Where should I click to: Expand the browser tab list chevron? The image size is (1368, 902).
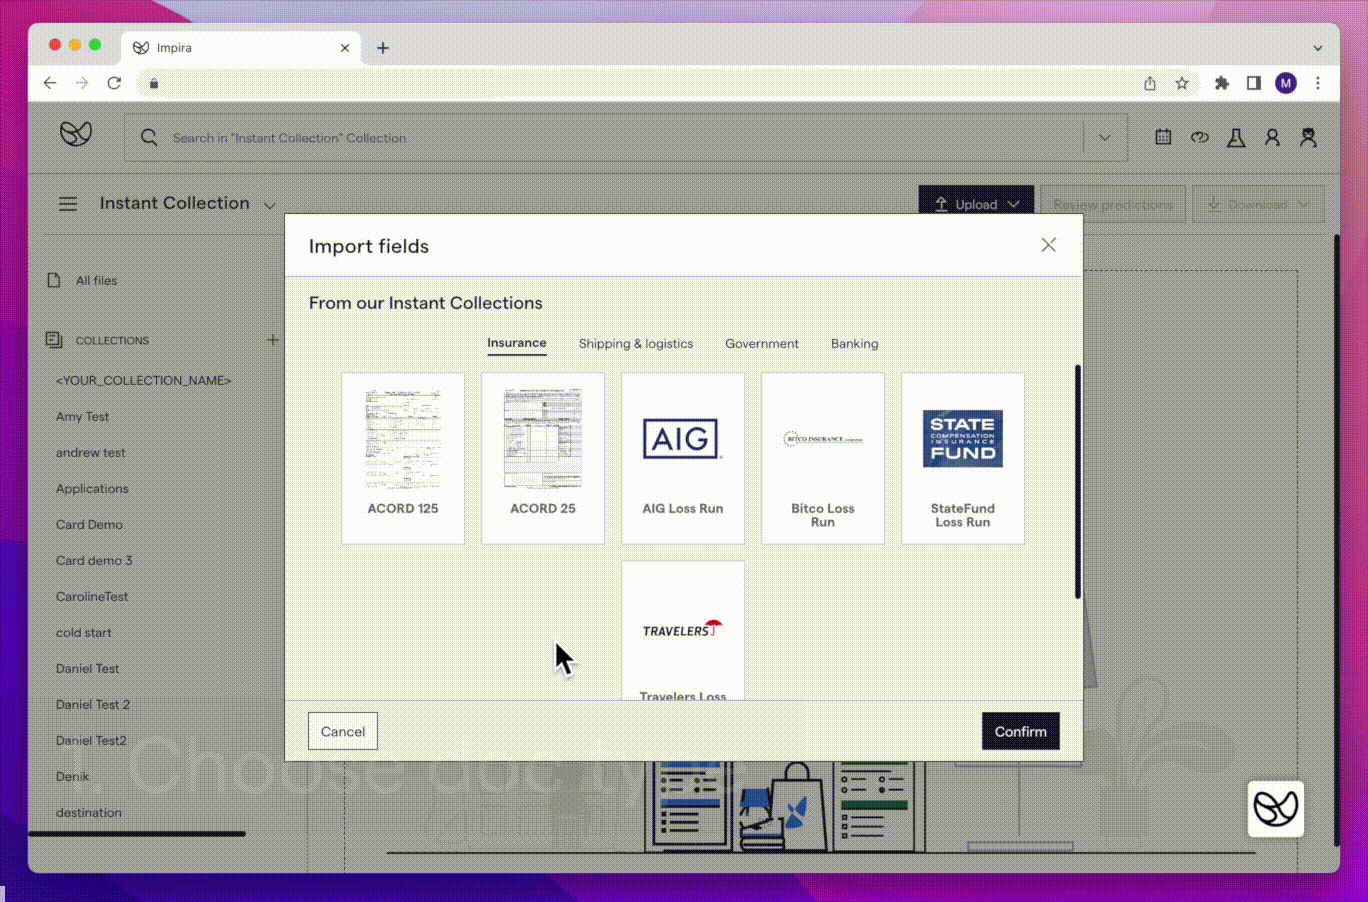pyautogui.click(x=1318, y=48)
